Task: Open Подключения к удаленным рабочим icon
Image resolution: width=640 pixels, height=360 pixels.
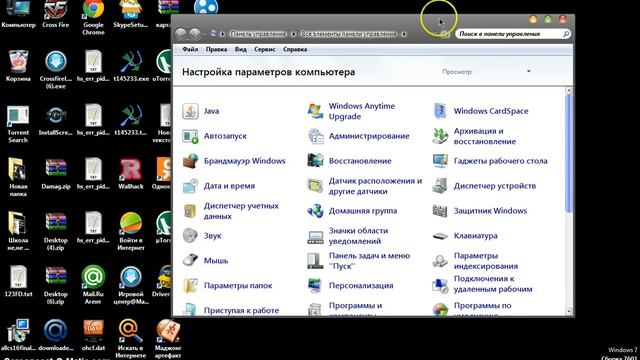Action: (x=440, y=286)
